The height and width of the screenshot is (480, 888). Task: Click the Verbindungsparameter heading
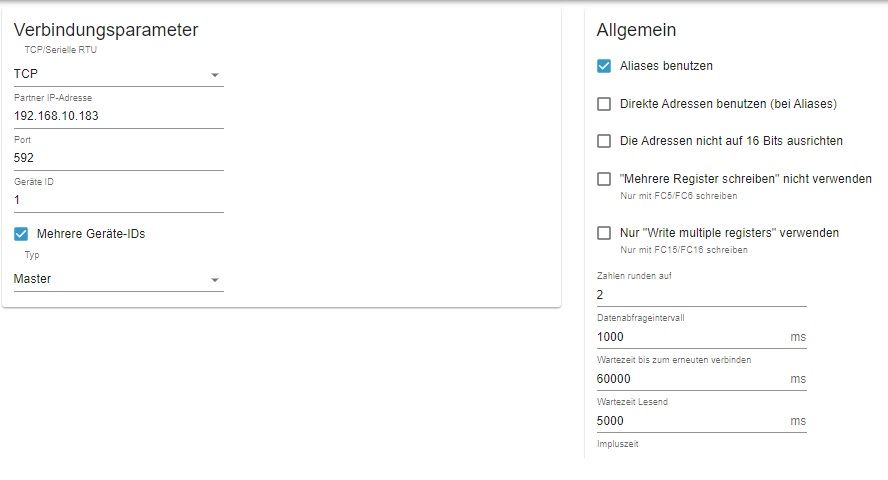(x=106, y=29)
